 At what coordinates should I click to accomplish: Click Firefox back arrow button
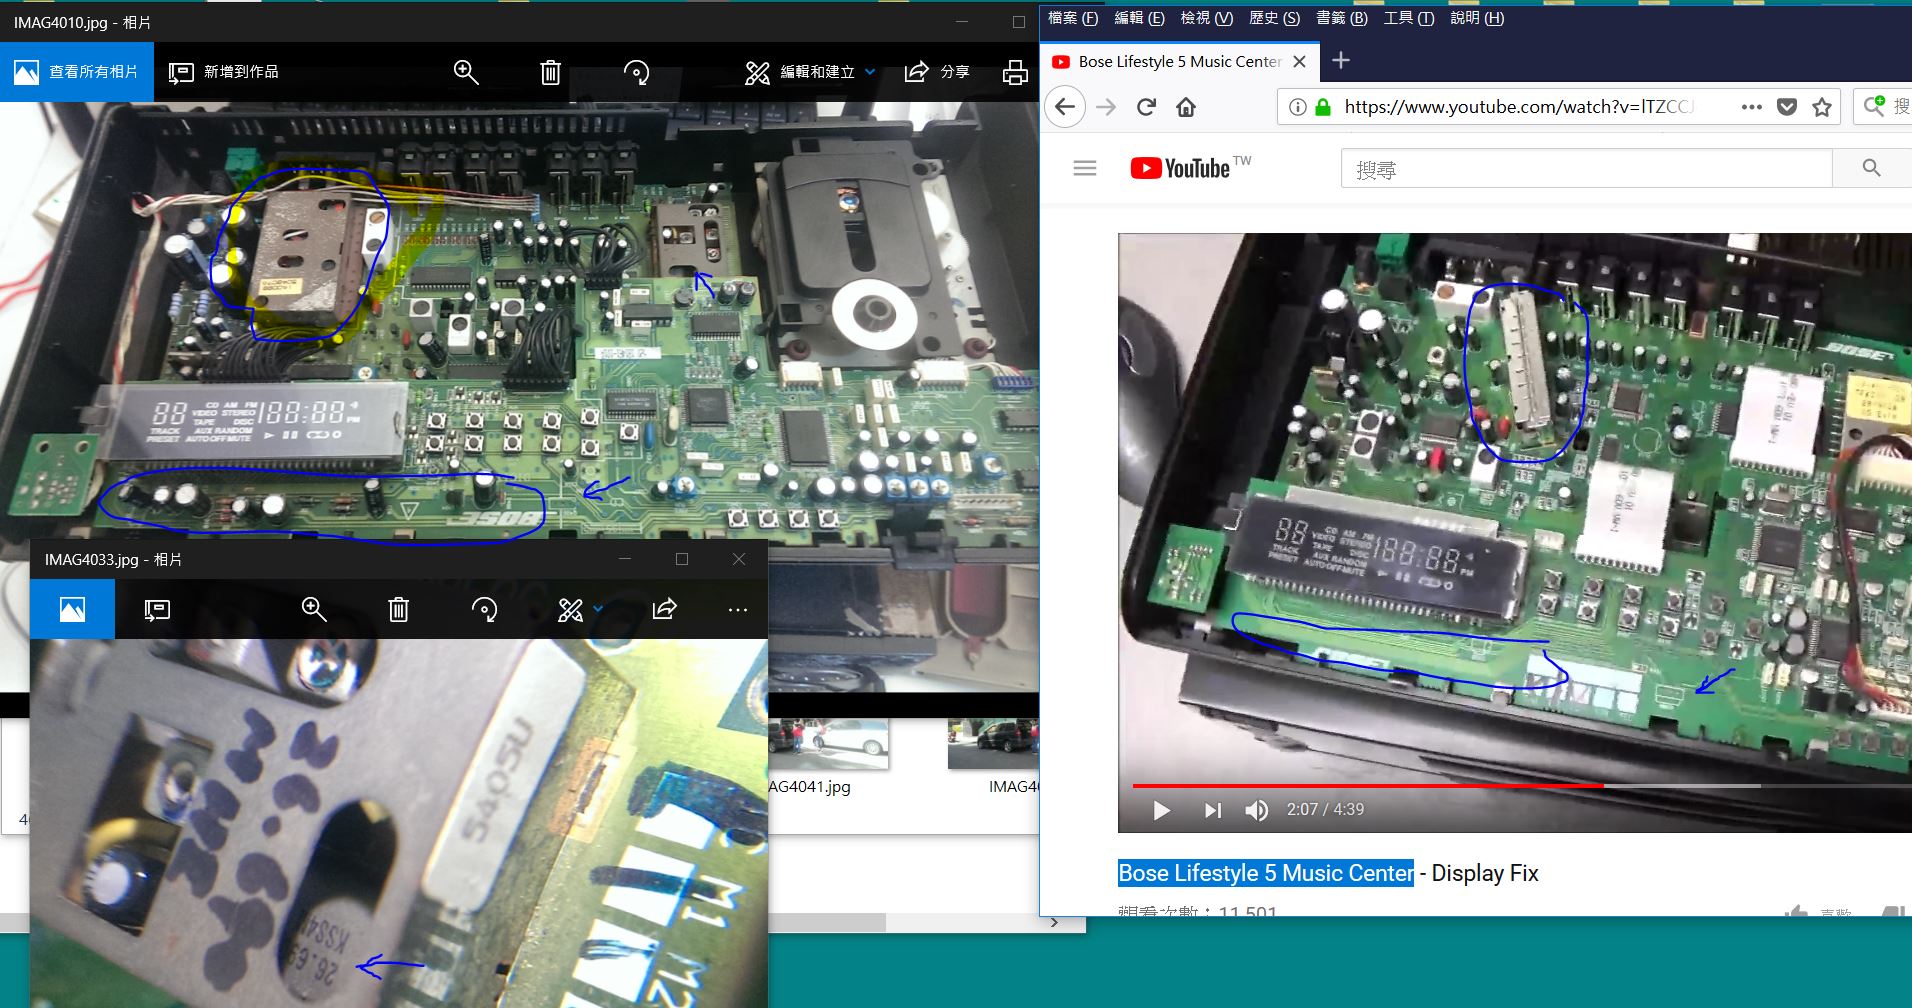[x=1065, y=107]
